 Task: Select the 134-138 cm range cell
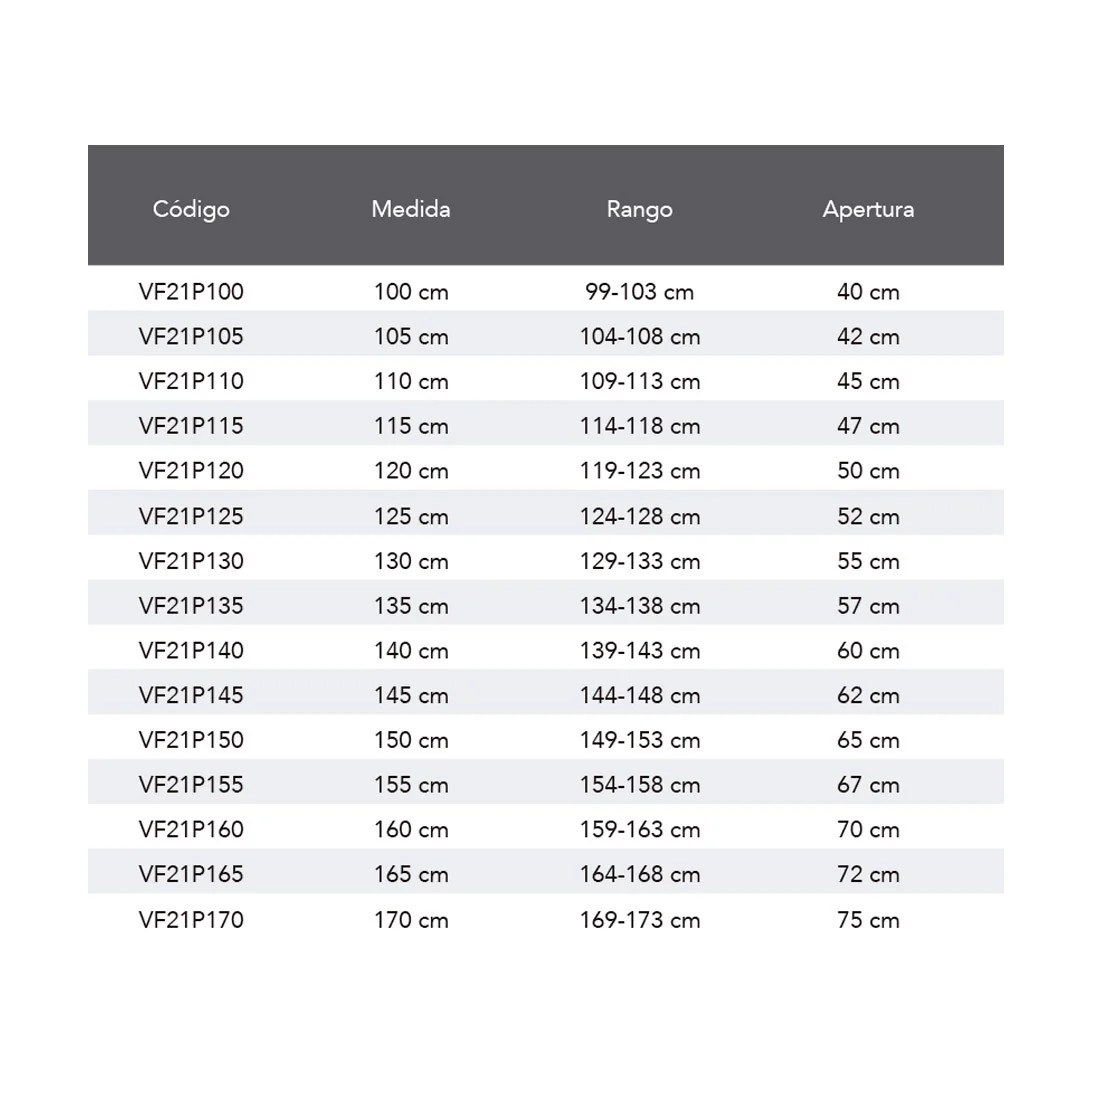pyautogui.click(x=640, y=606)
